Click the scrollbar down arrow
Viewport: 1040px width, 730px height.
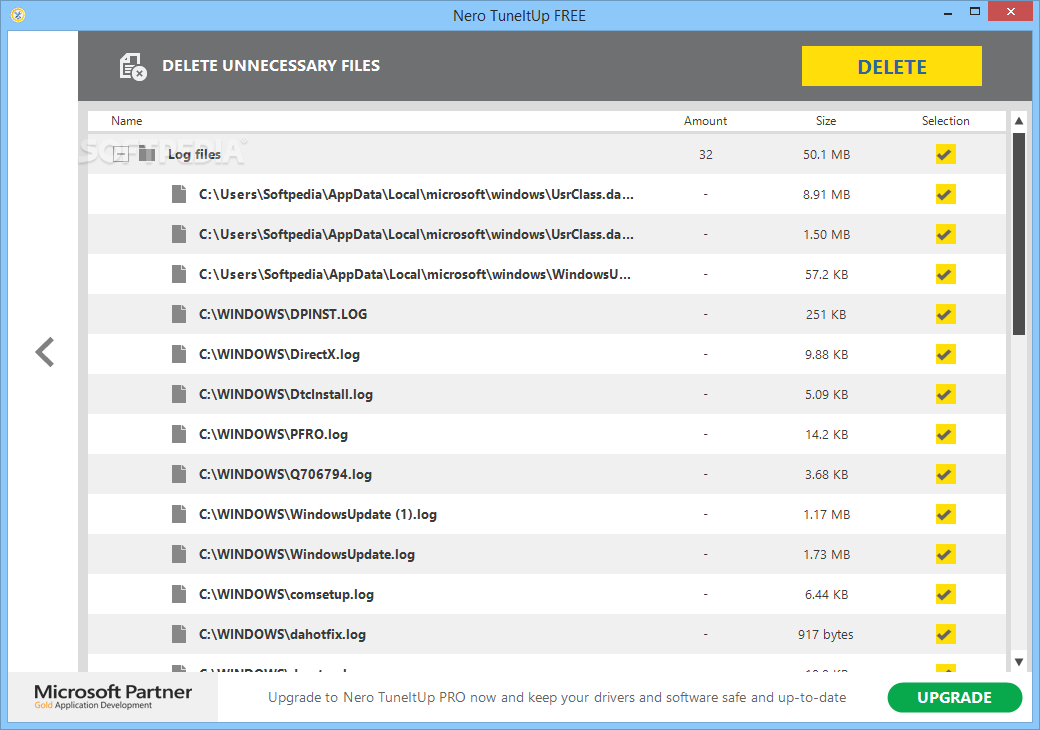(x=1019, y=662)
